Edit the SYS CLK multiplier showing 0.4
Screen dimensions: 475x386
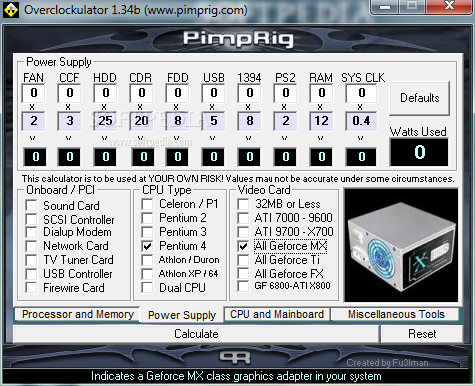[x=361, y=121]
